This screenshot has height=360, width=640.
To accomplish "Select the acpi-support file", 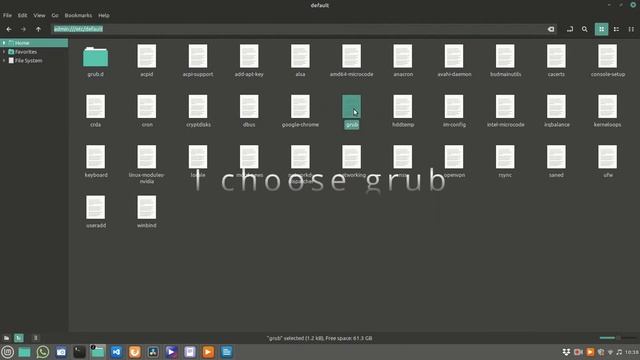I will click(x=198, y=61).
